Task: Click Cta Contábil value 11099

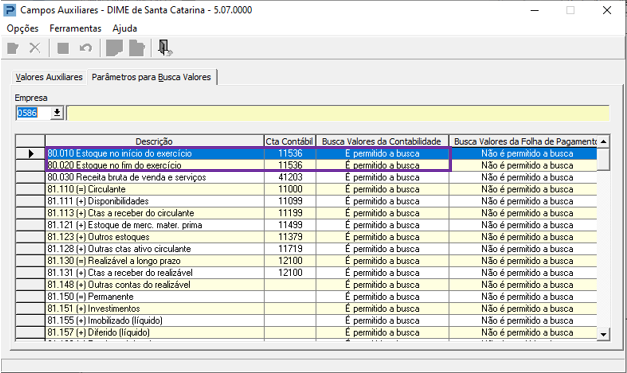Action: [x=290, y=201]
